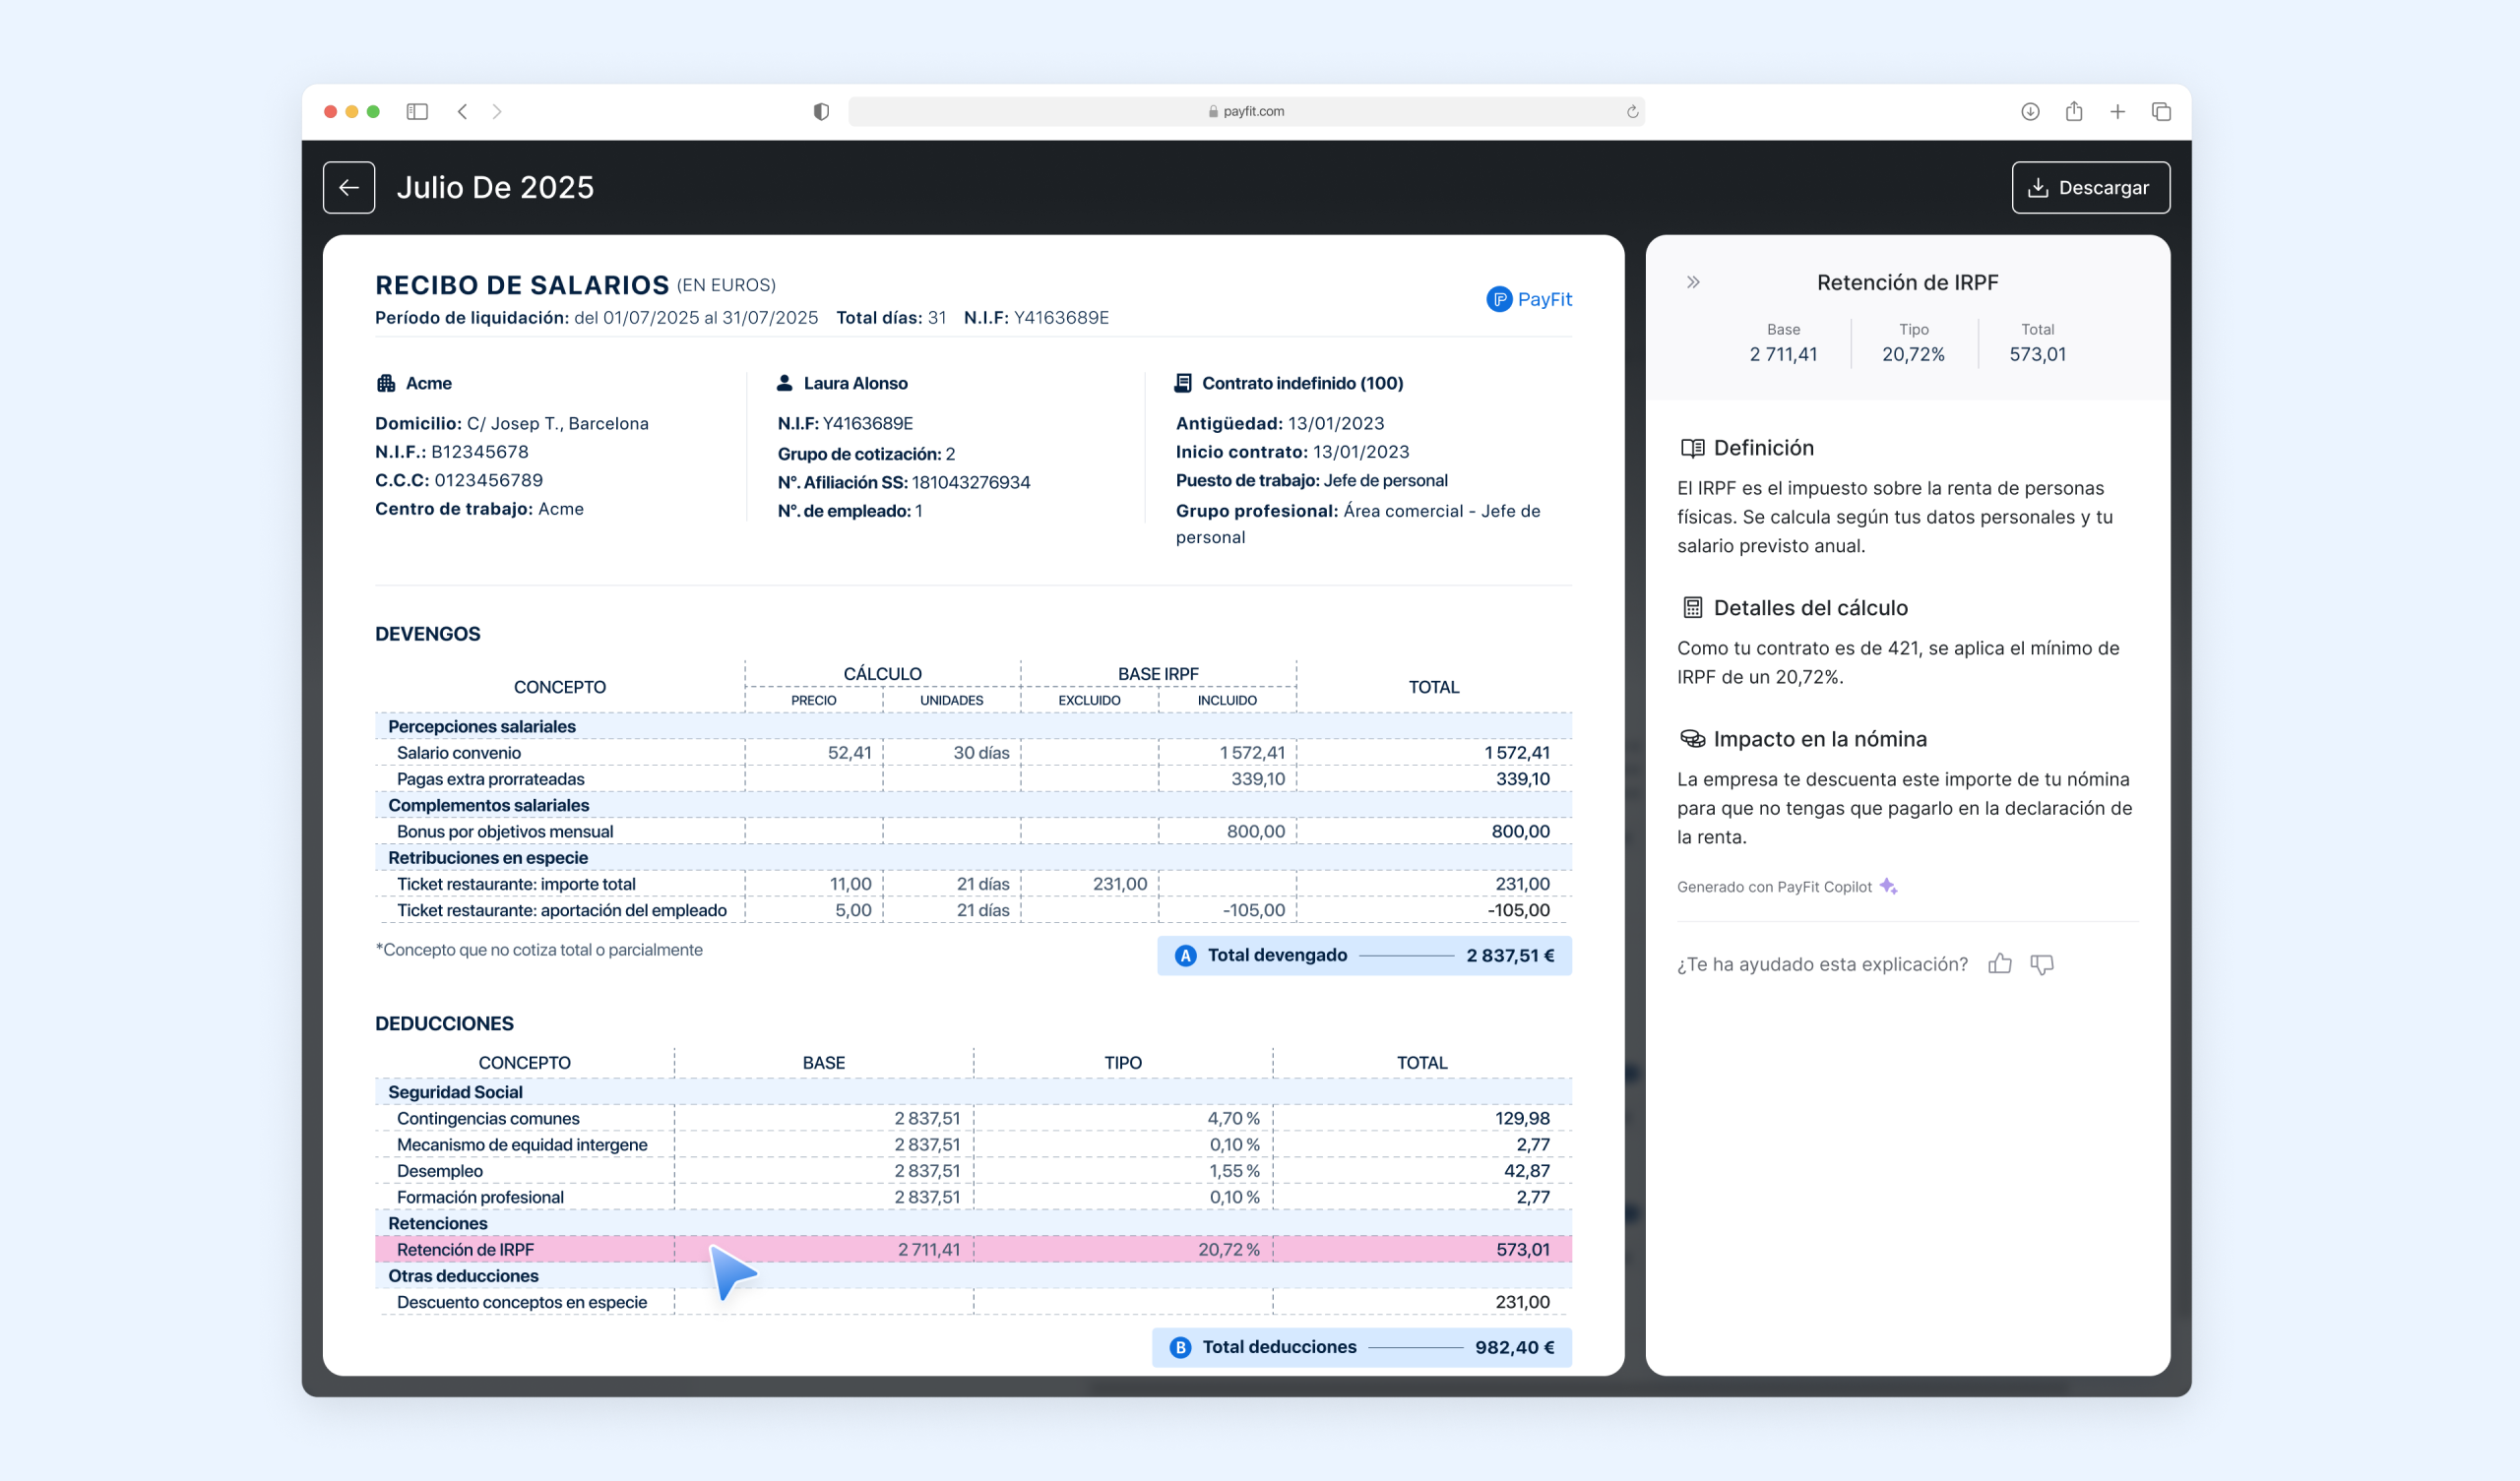Go forward in browser history

497,111
